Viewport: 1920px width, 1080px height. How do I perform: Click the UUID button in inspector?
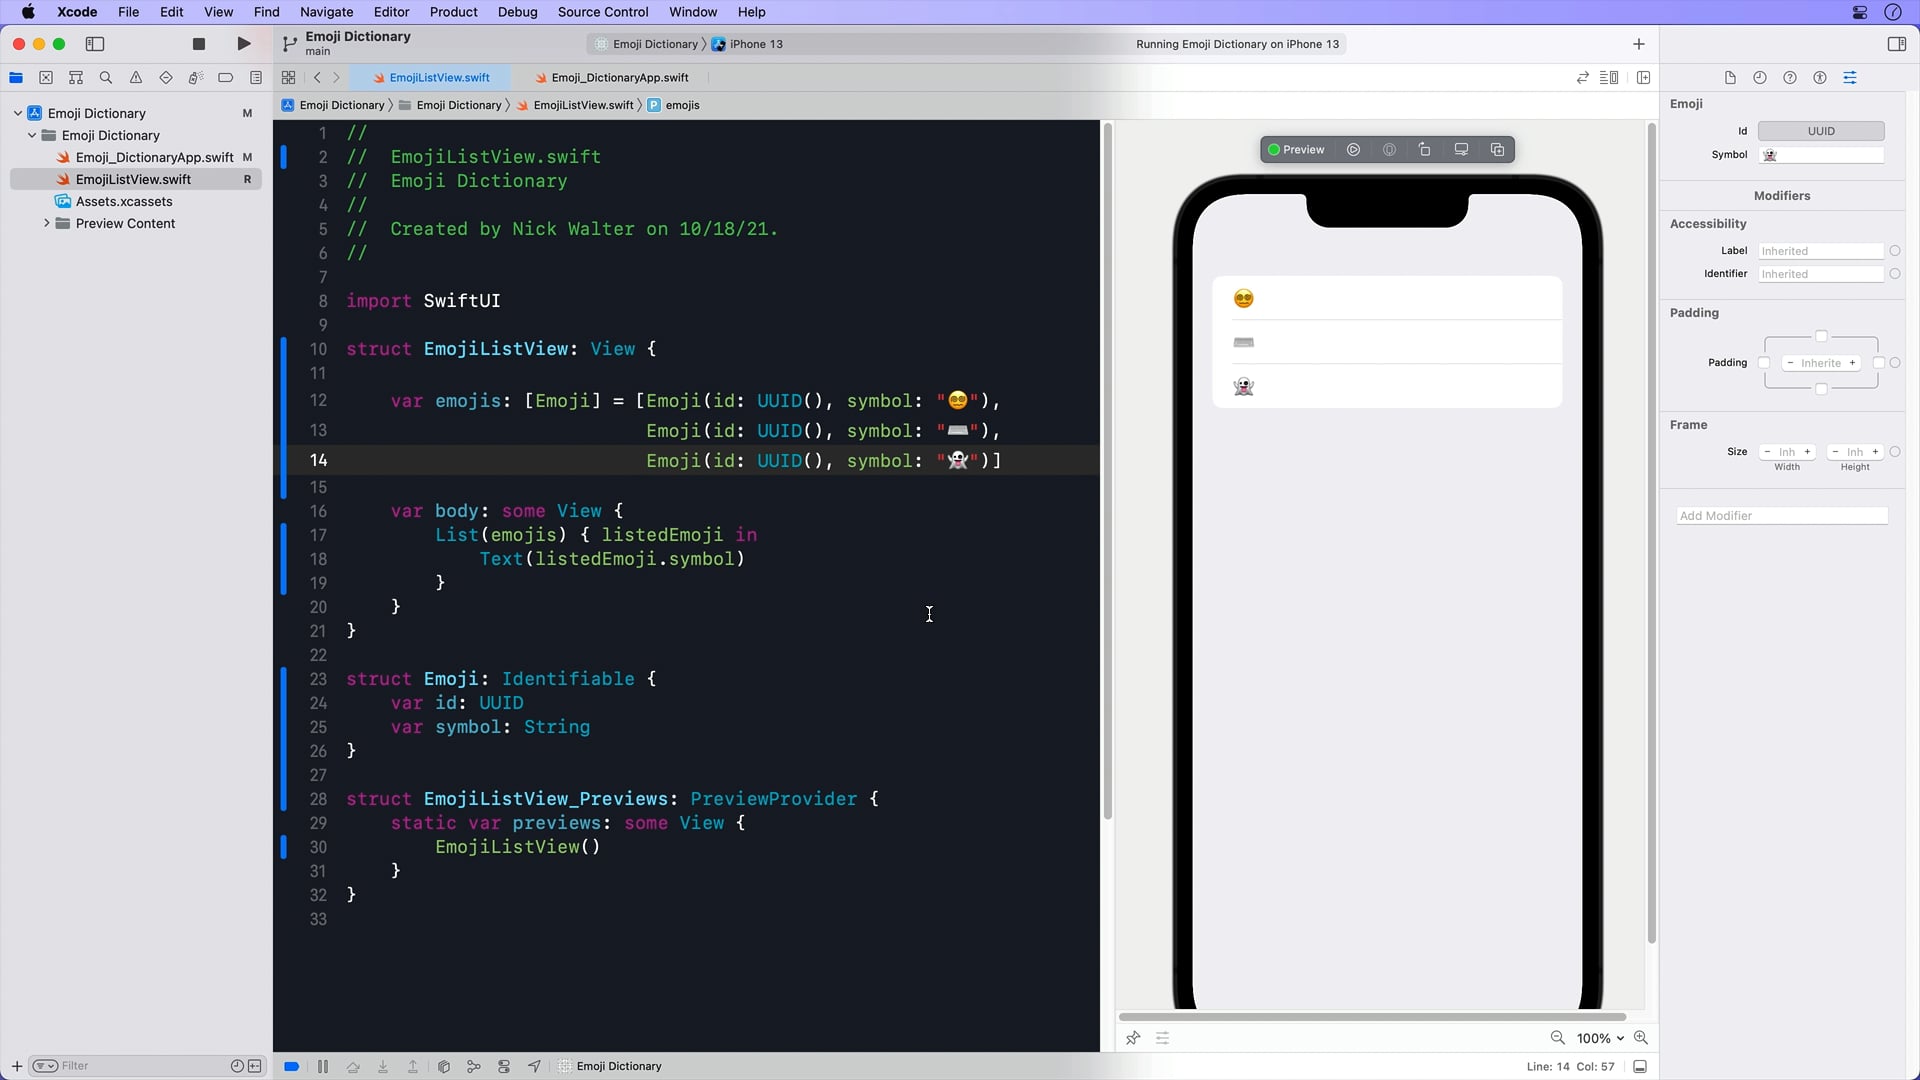tap(1821, 131)
